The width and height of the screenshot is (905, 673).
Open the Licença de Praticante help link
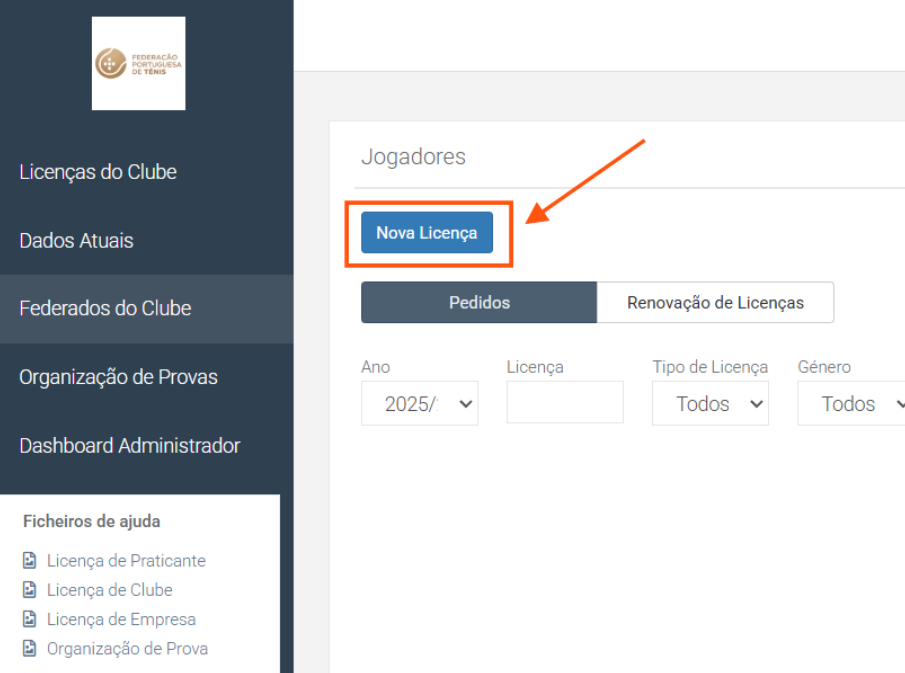[126, 561]
